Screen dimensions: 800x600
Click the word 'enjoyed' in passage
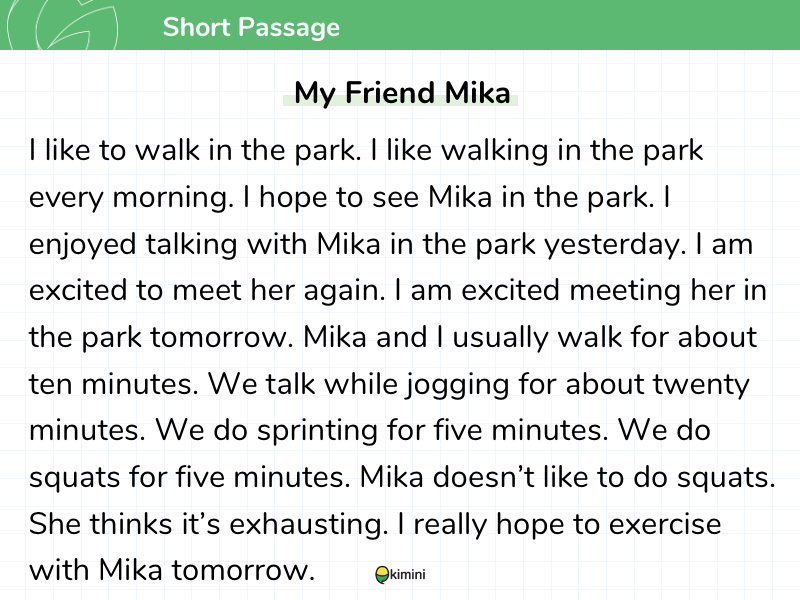(83, 244)
